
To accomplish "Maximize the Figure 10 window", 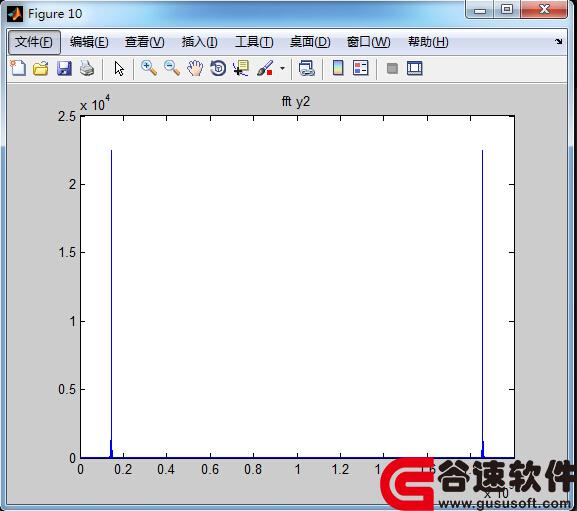I will [507, 9].
